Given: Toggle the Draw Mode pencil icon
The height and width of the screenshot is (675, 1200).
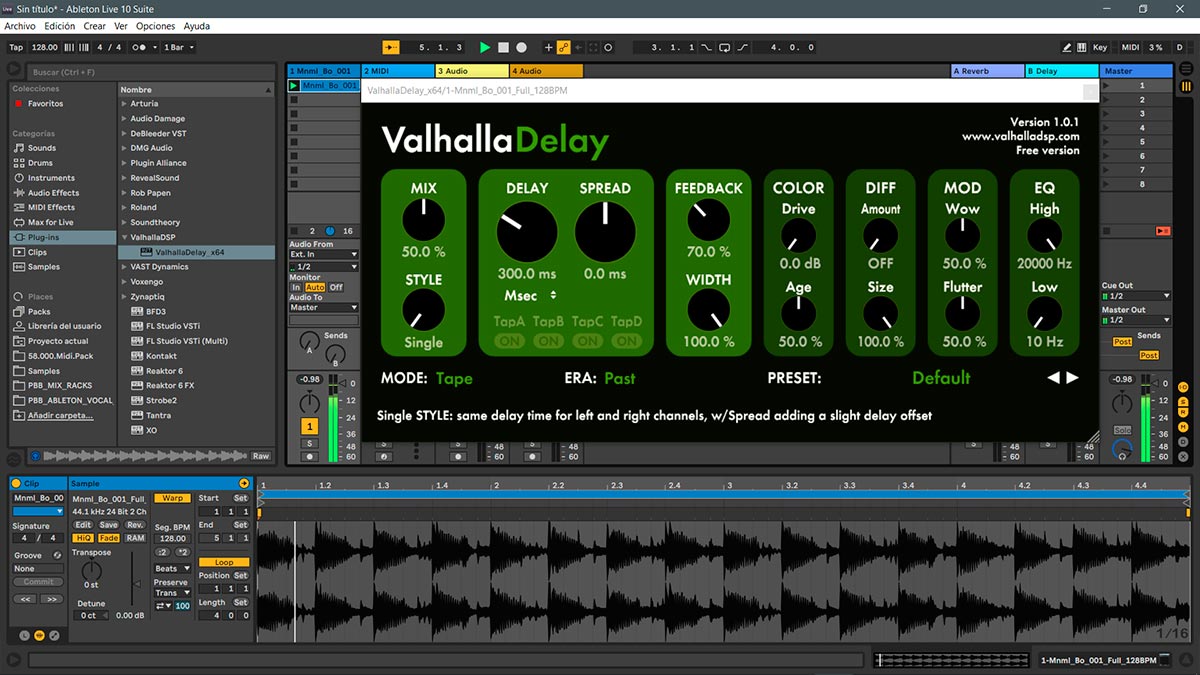Looking at the screenshot, I should (x=1068, y=47).
